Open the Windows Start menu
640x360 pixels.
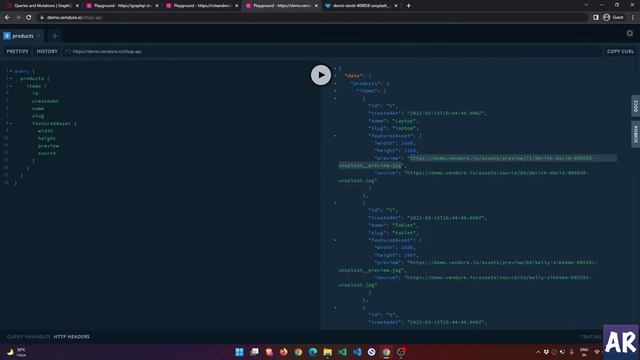(240, 352)
